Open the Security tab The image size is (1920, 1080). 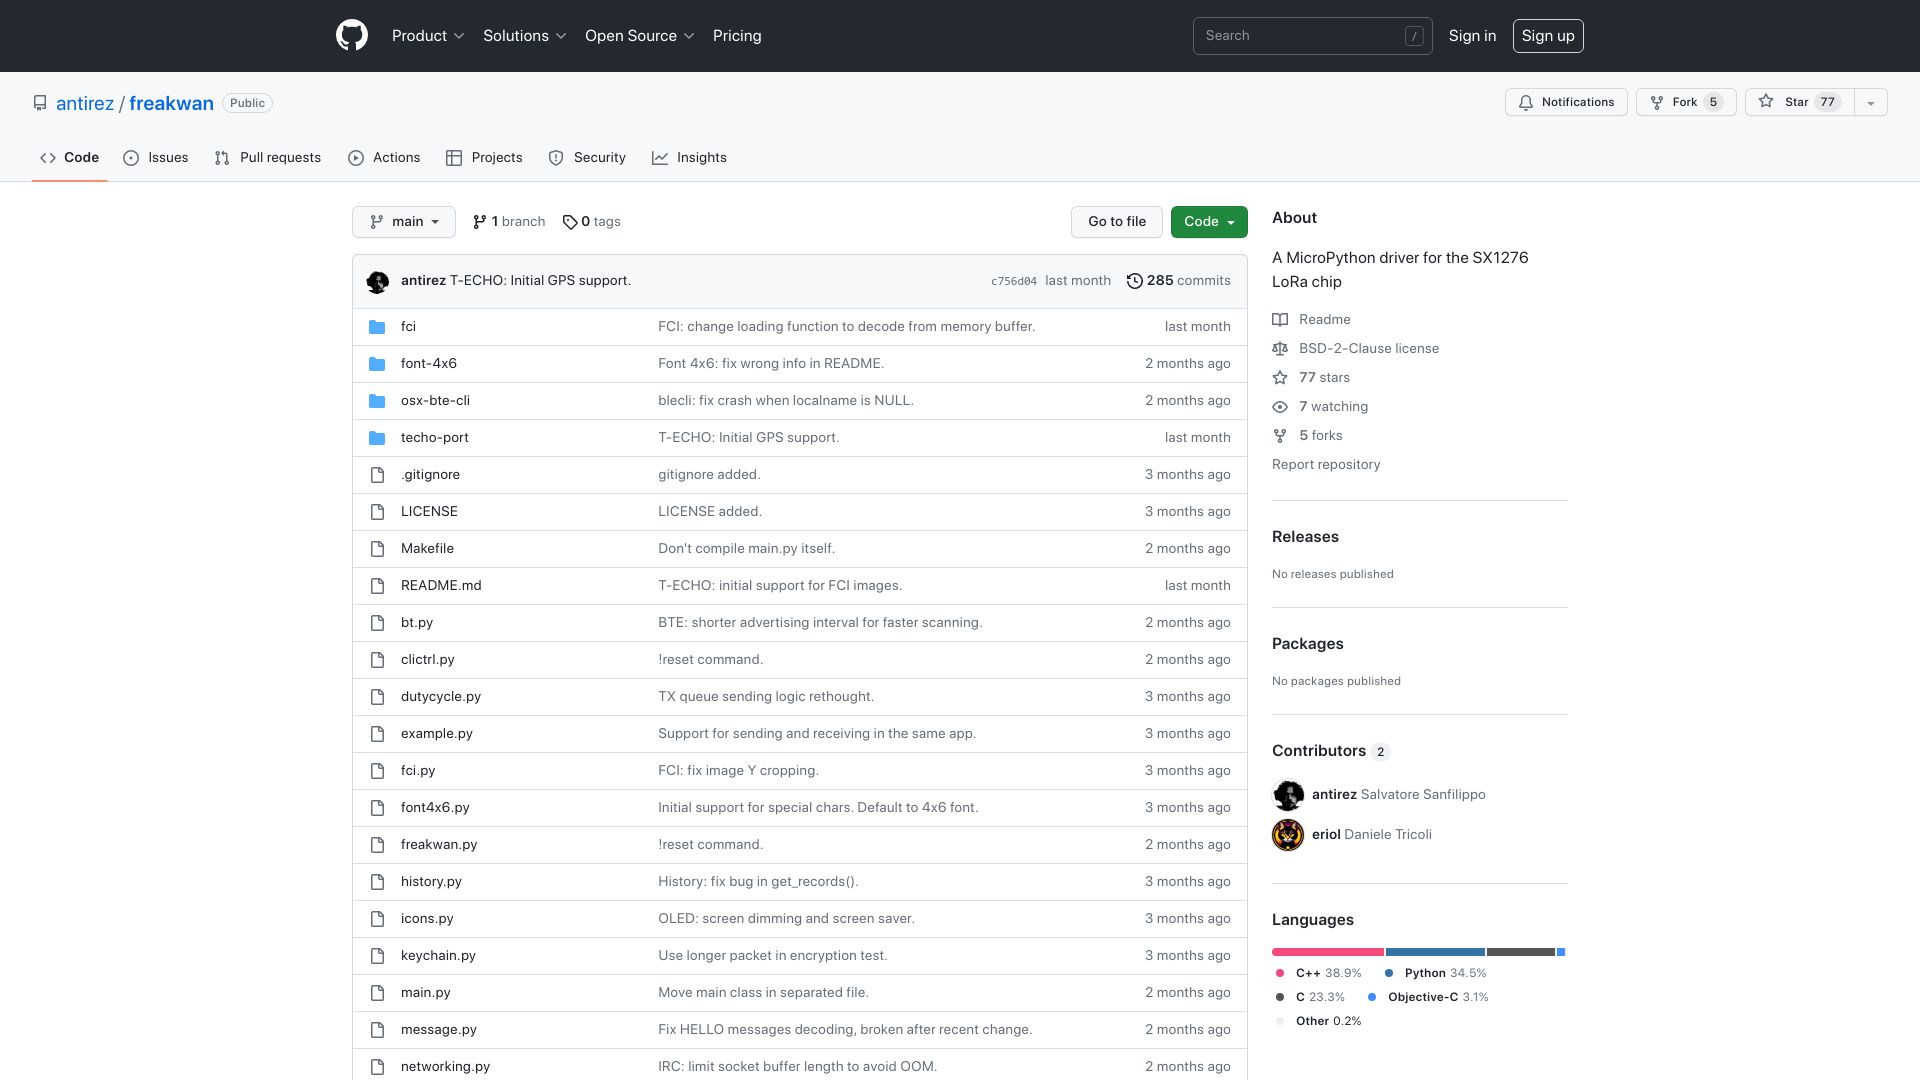point(587,158)
